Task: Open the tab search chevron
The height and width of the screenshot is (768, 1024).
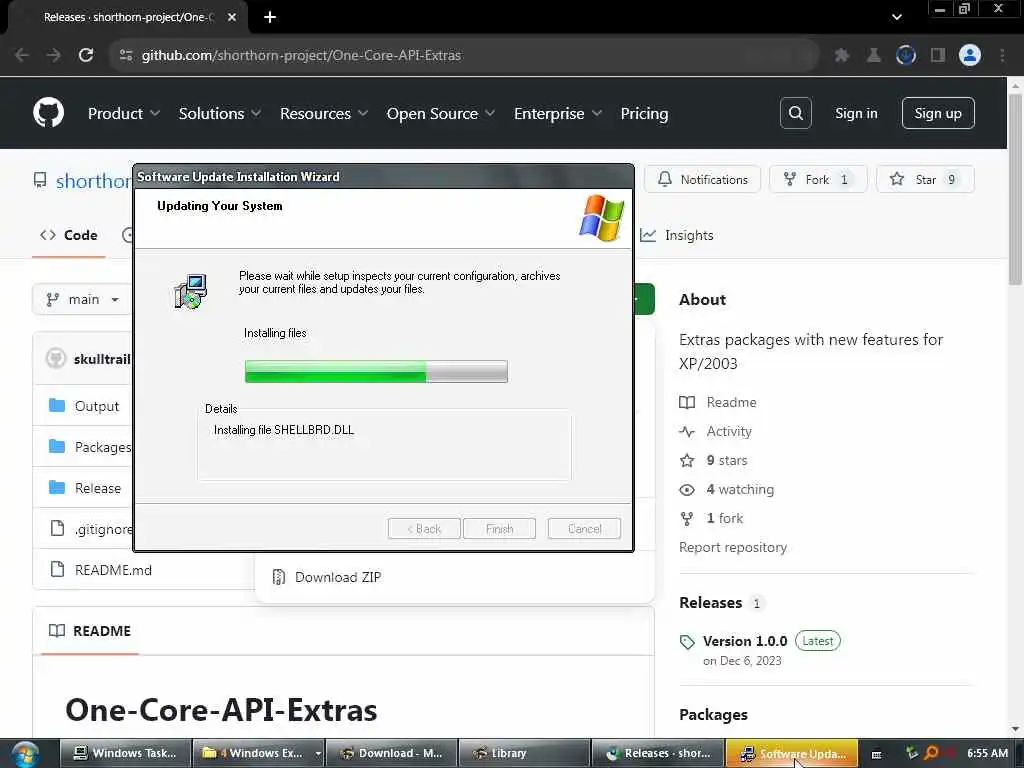Action: coord(897,18)
